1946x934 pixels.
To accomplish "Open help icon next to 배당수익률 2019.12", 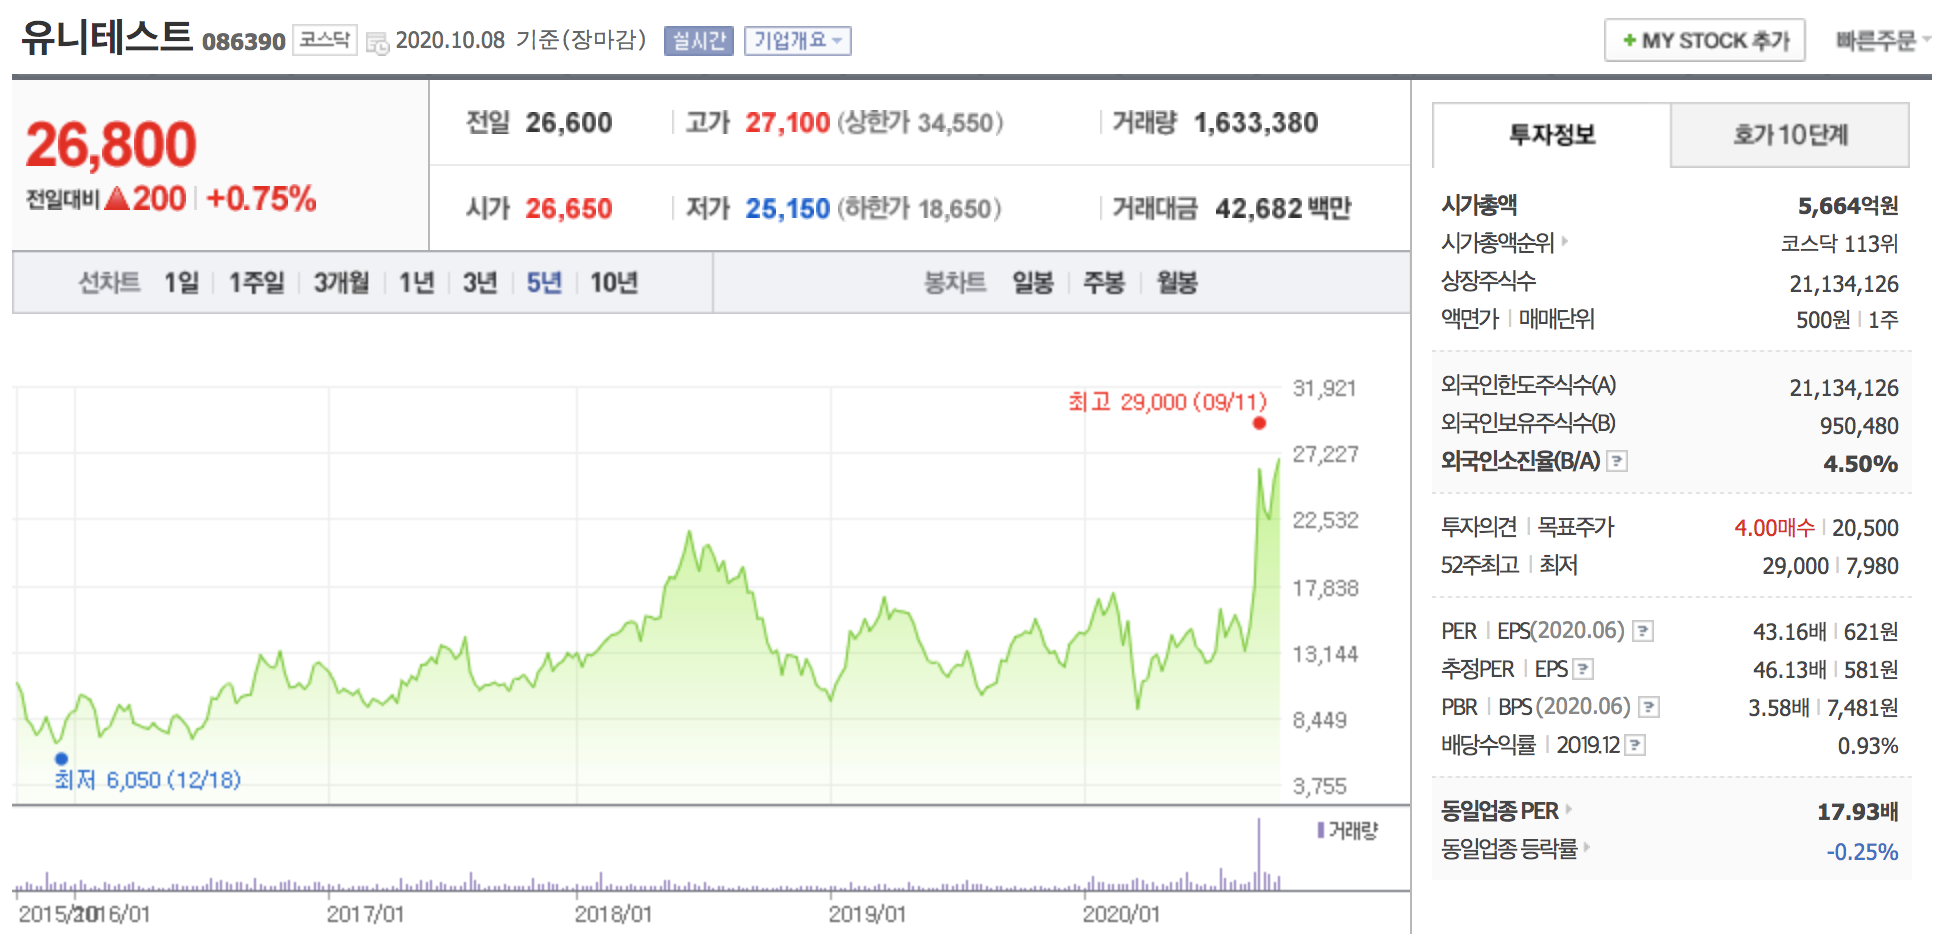I will click(x=1635, y=745).
